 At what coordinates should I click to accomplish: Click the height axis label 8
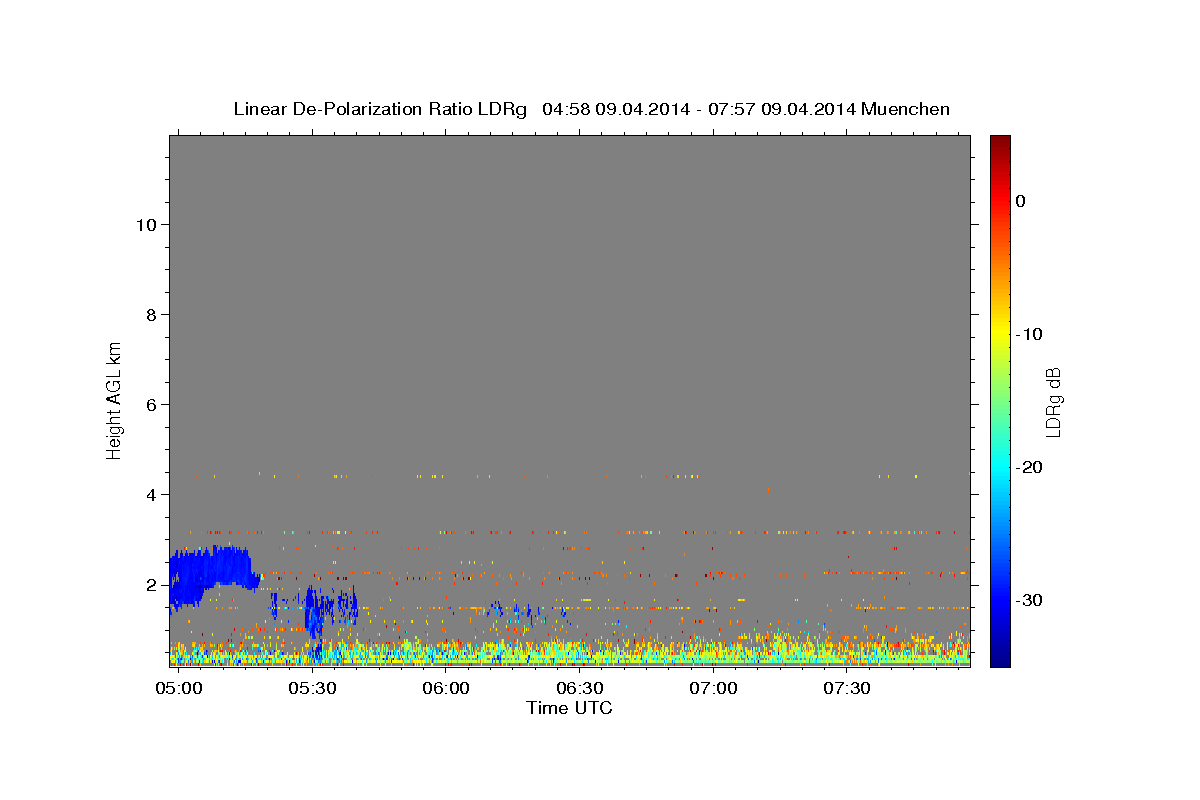click(151, 315)
